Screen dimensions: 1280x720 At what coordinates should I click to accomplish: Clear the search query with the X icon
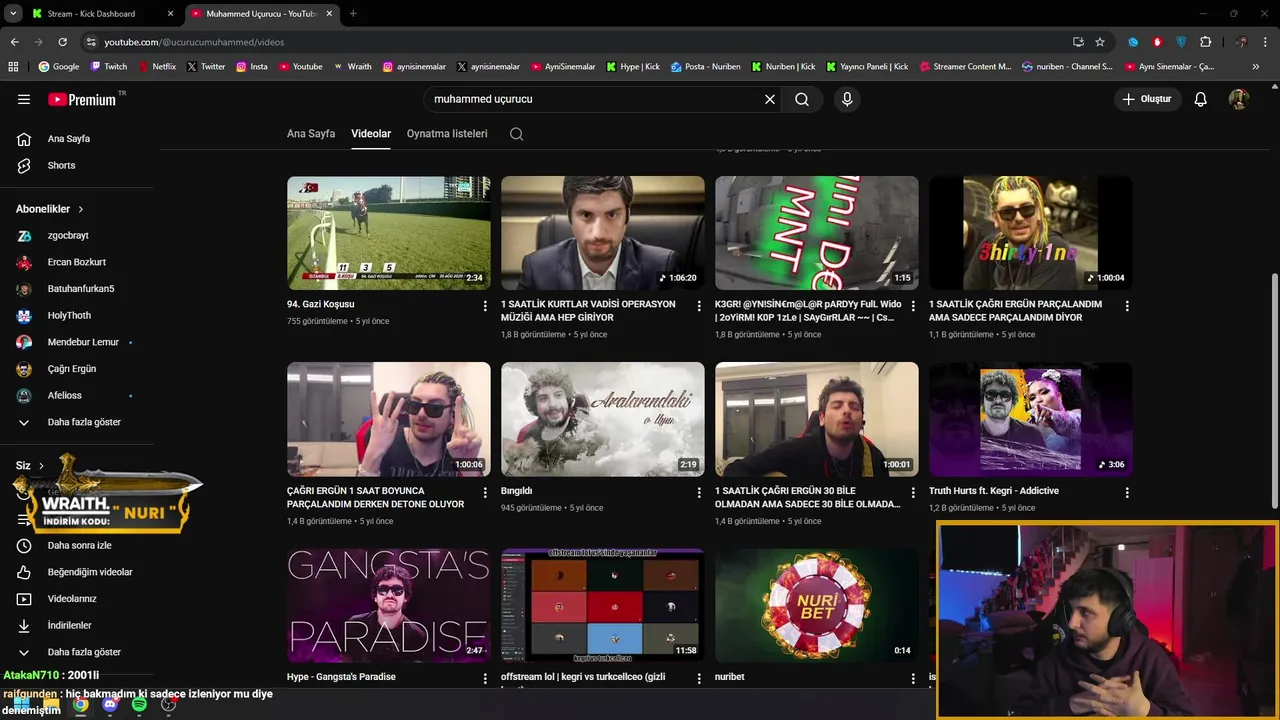pos(770,99)
